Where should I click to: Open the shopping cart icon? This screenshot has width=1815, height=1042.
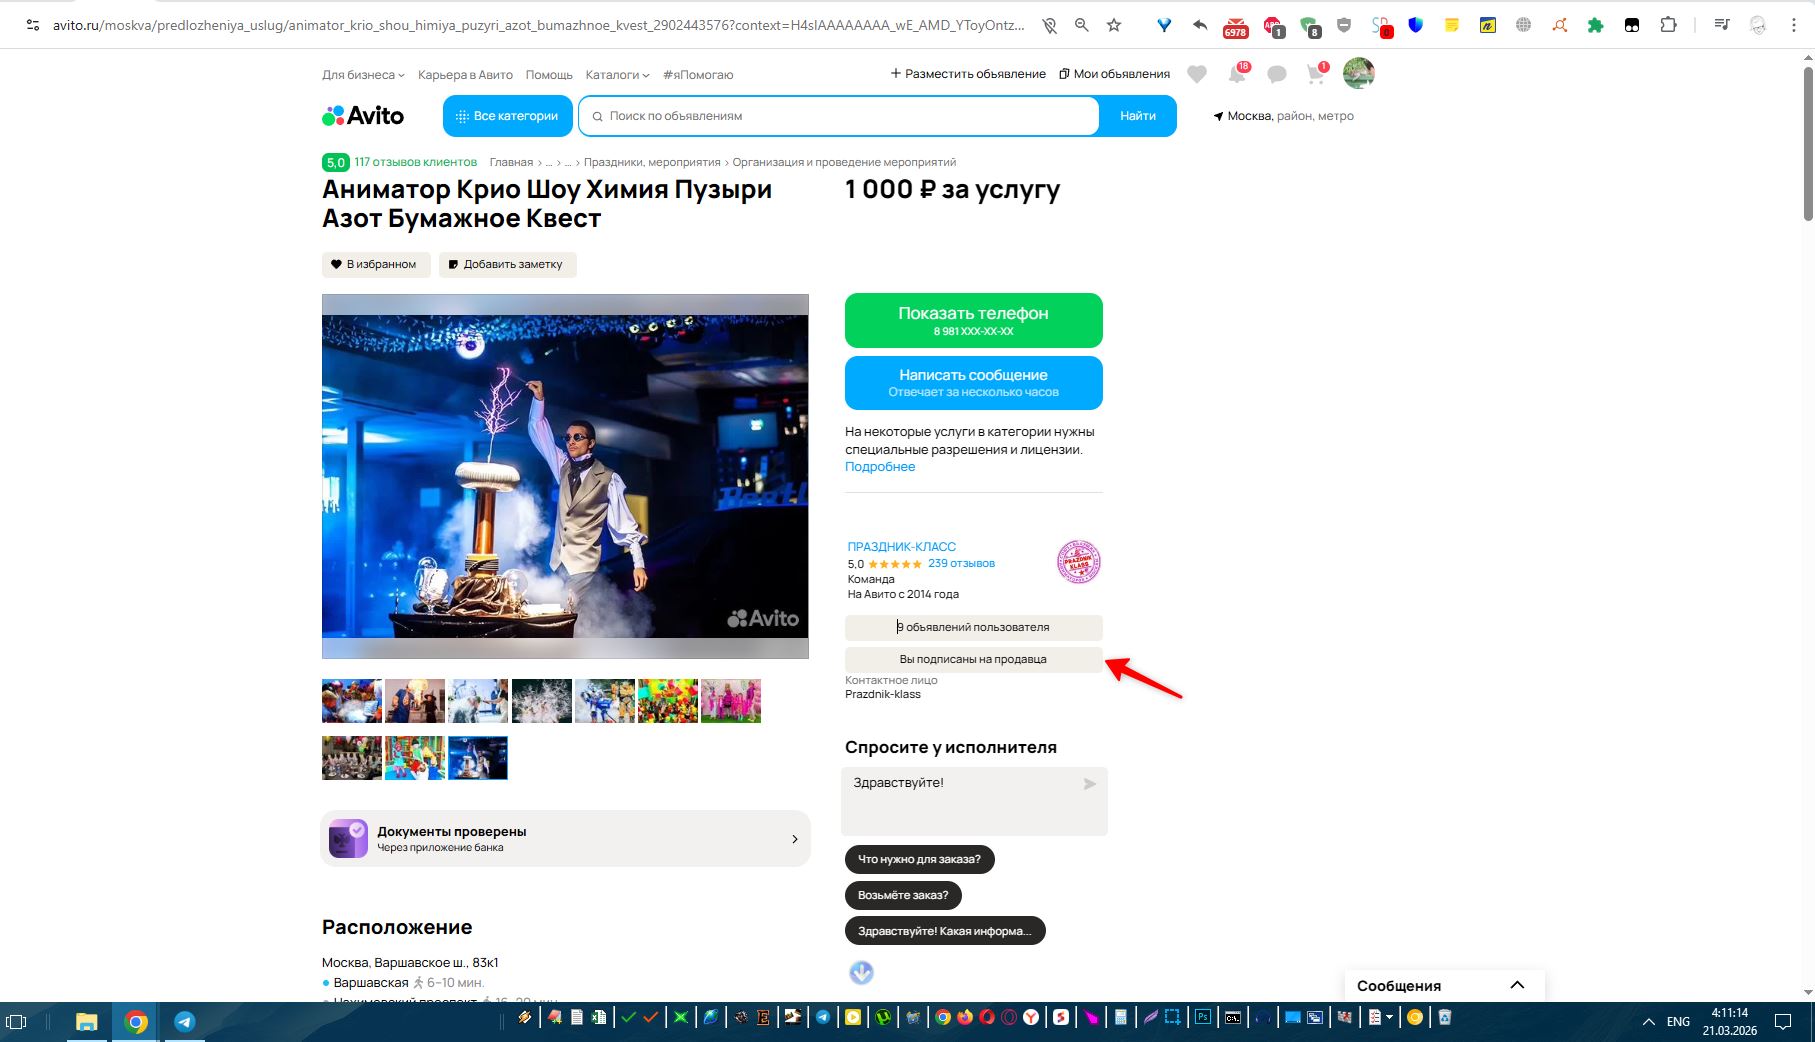1315,74
